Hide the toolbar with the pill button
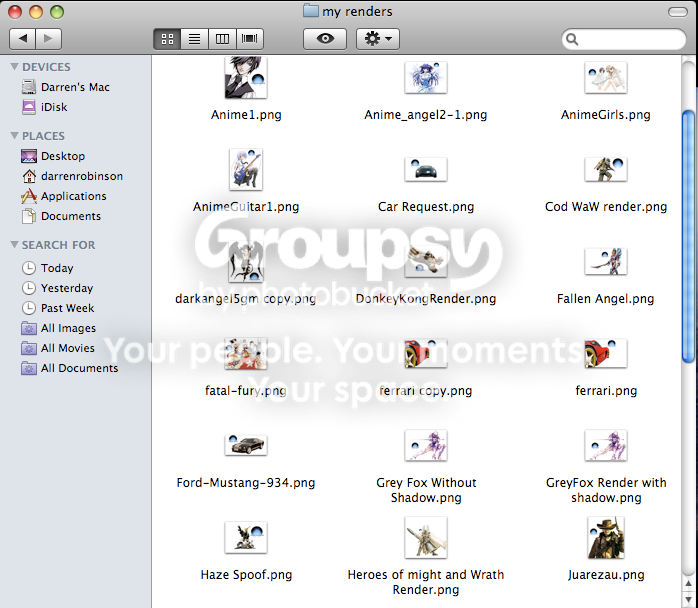 point(678,12)
